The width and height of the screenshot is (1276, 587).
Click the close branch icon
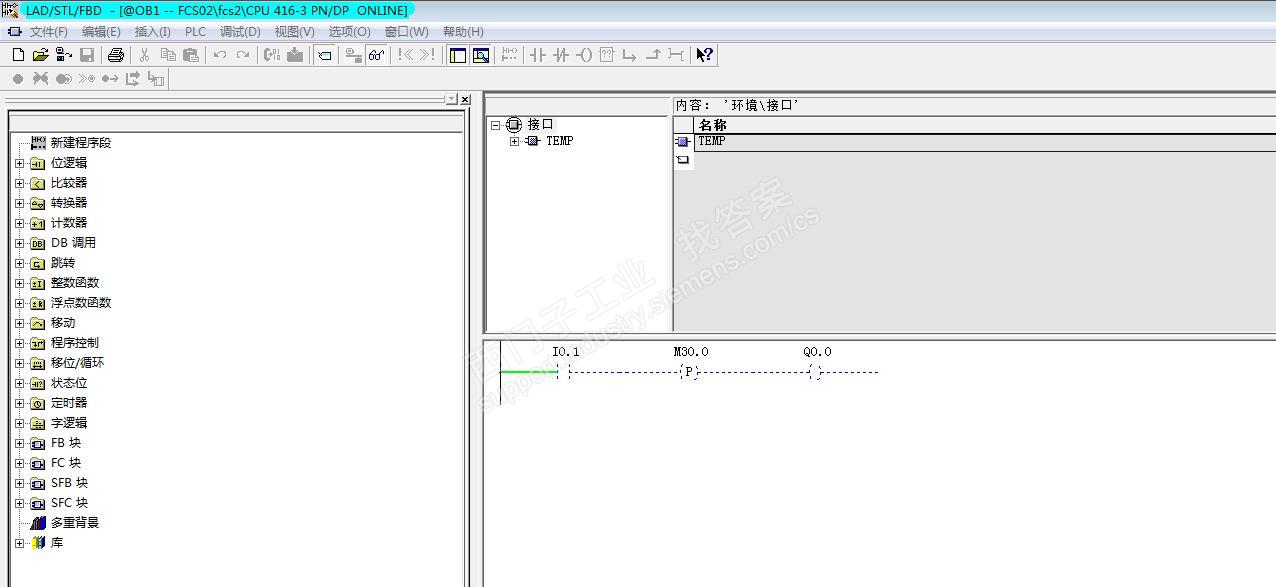click(653, 55)
